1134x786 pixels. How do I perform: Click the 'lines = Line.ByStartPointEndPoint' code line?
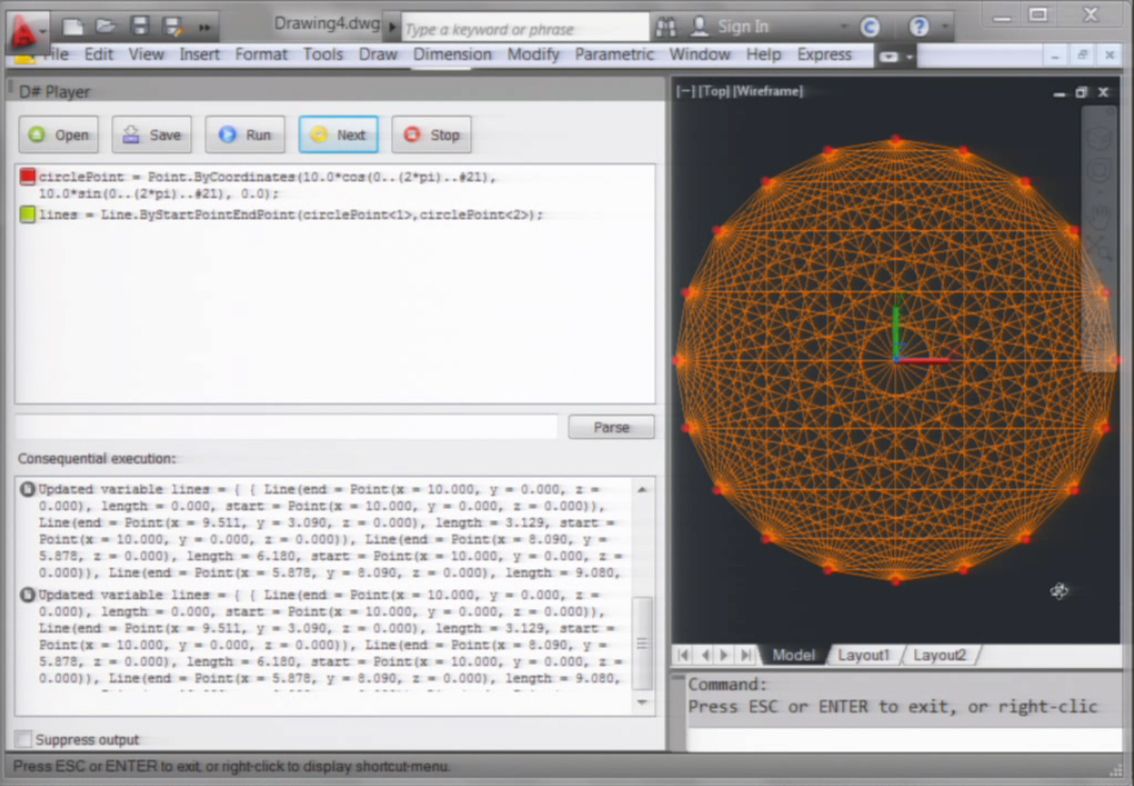291,214
